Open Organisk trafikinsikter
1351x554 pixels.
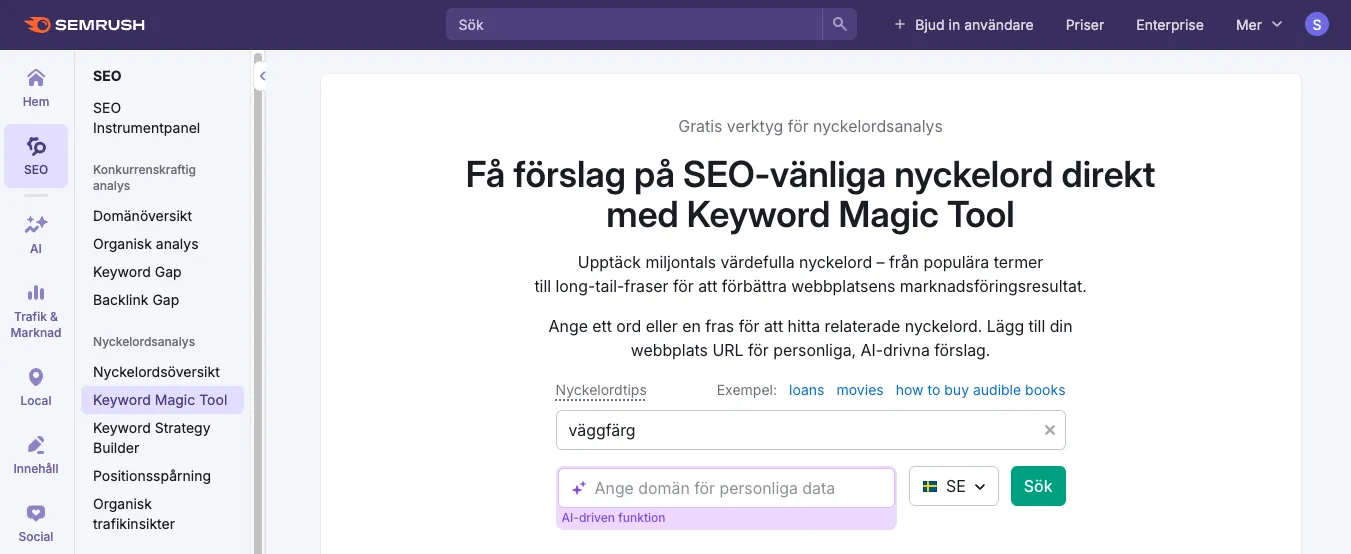click(x=134, y=514)
